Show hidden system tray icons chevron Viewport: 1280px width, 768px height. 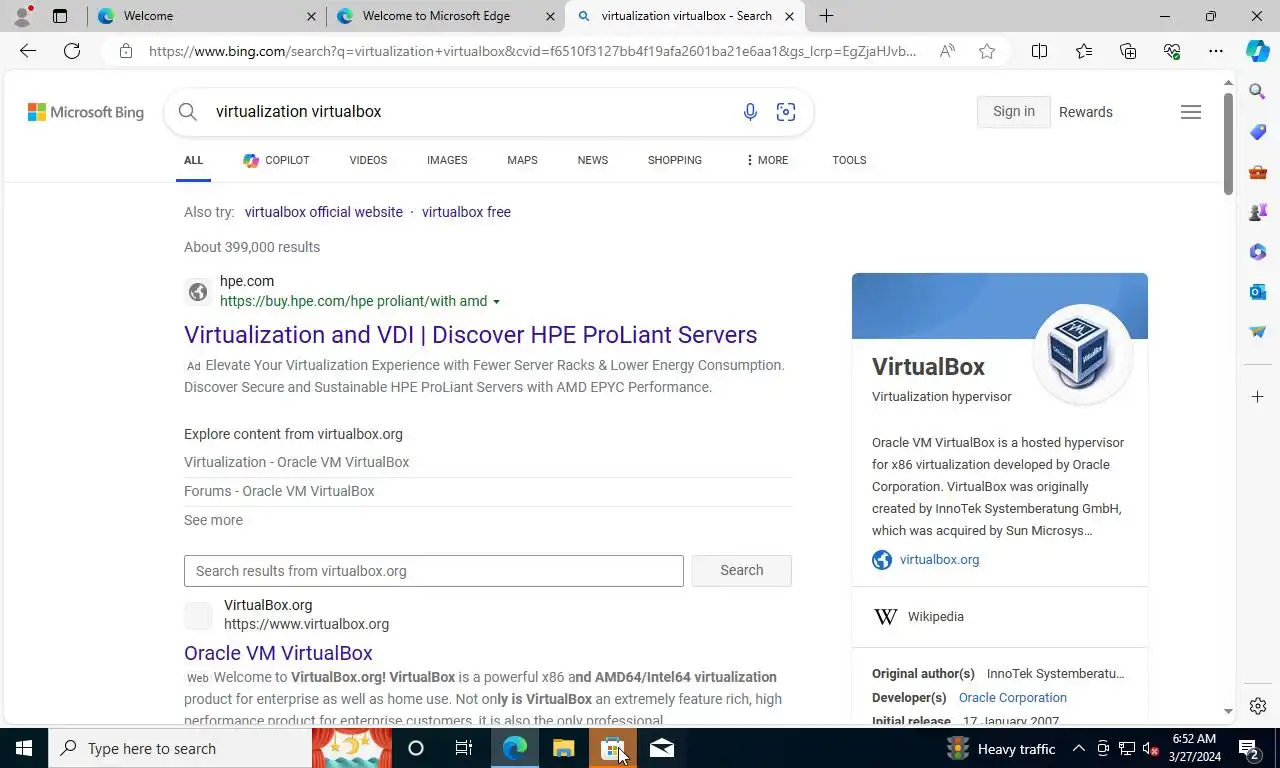[1078, 748]
